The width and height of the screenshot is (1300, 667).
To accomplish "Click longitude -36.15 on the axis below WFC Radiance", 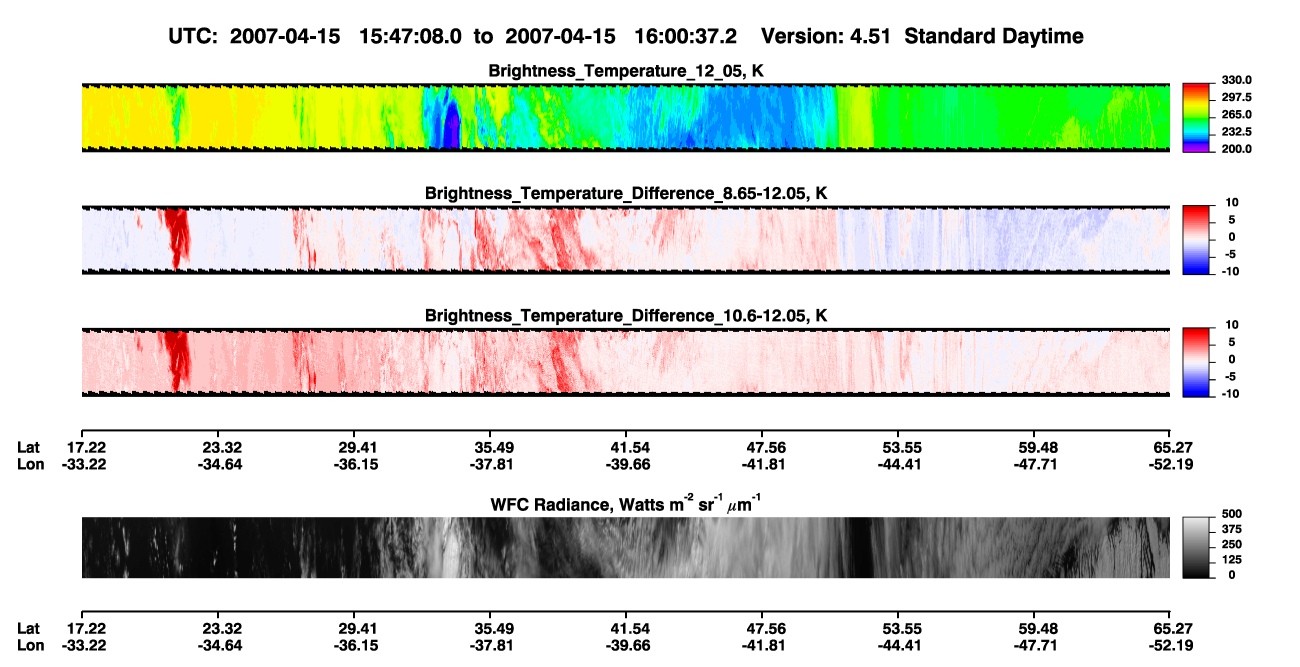I will coord(354,645).
